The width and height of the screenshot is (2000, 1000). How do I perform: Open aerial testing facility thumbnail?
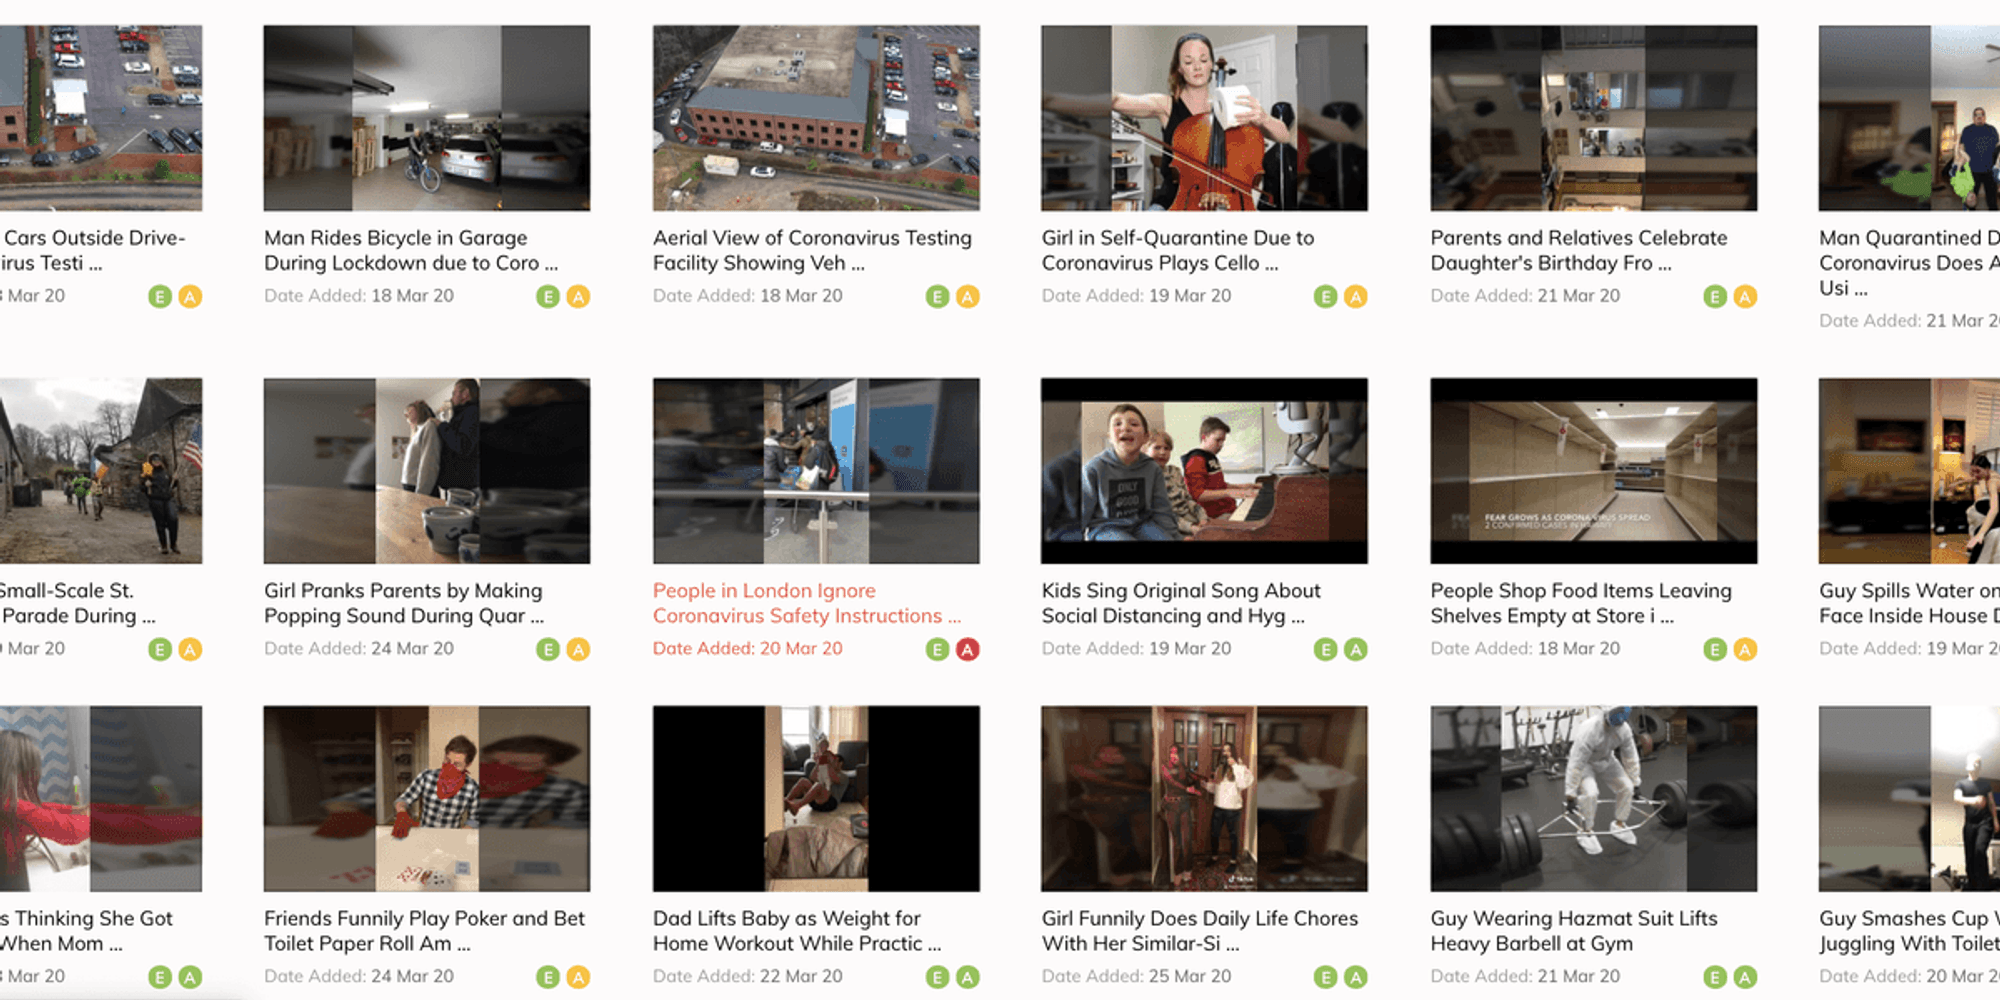[816, 118]
